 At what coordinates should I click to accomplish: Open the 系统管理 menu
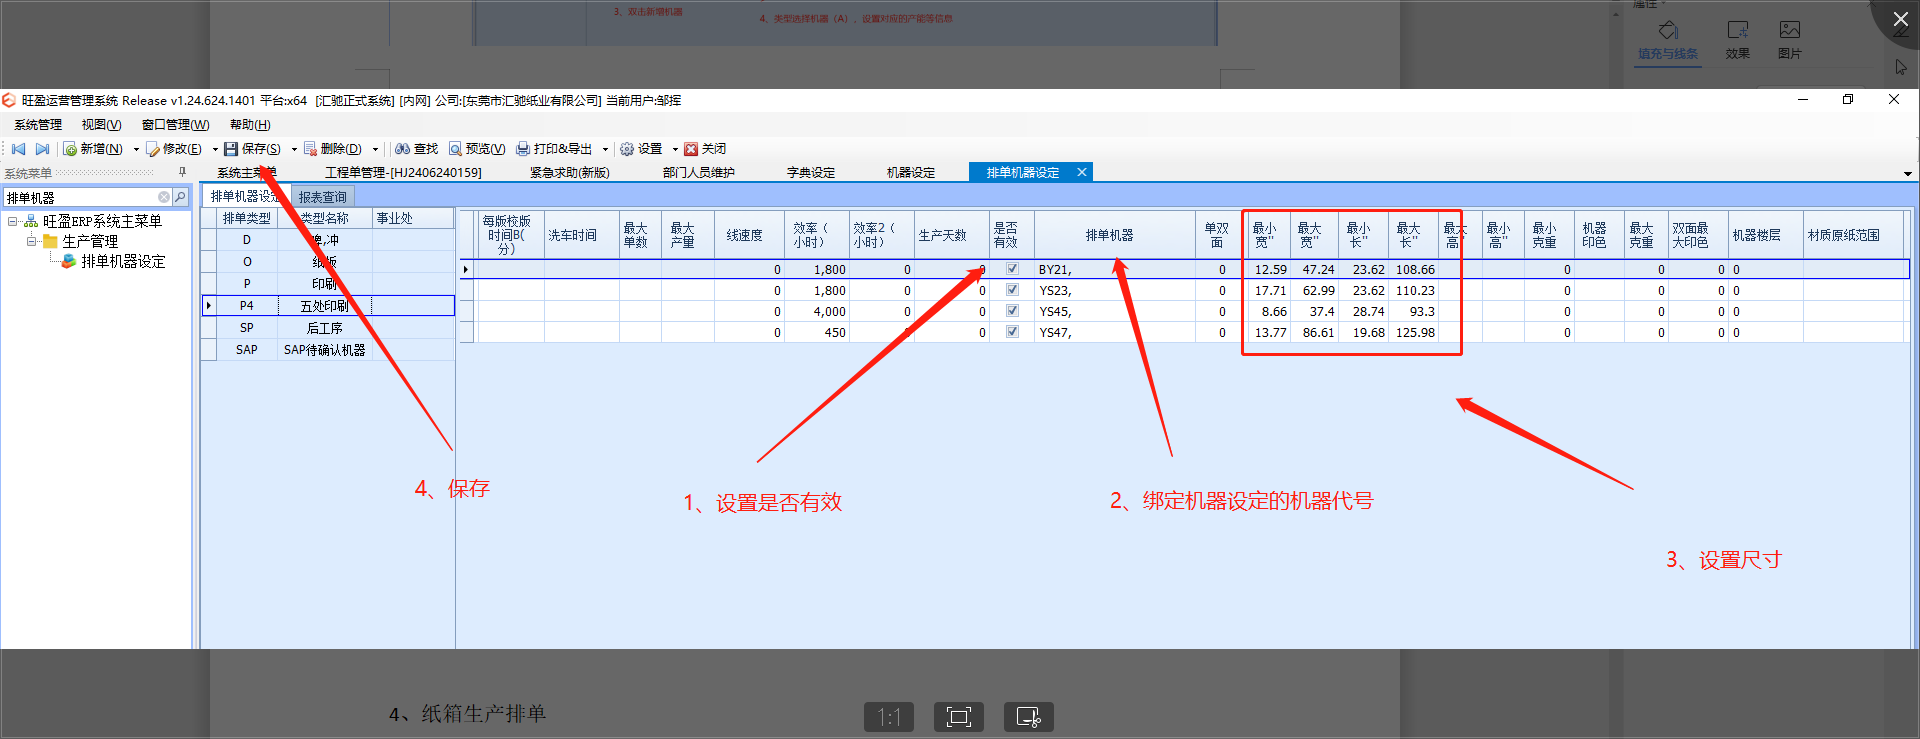click(38, 125)
